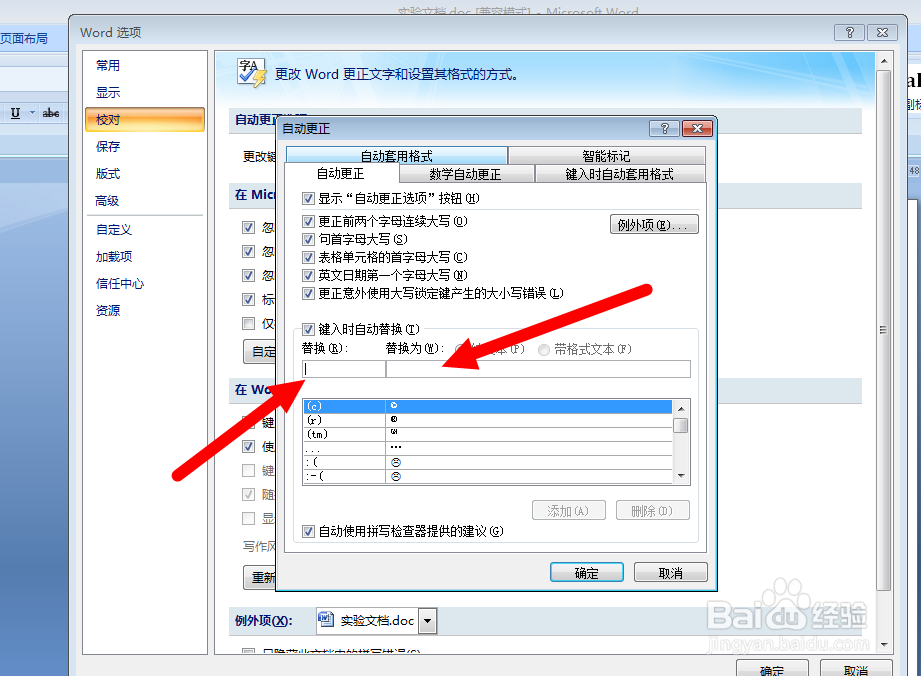Image resolution: width=921 pixels, height=676 pixels.
Task: Click the 例外项(E)... button
Action: pyautogui.click(x=654, y=224)
